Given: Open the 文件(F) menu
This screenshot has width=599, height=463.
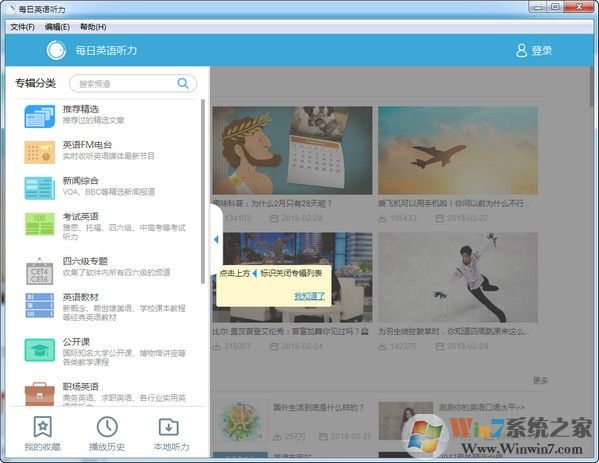Looking at the screenshot, I should [x=22, y=27].
